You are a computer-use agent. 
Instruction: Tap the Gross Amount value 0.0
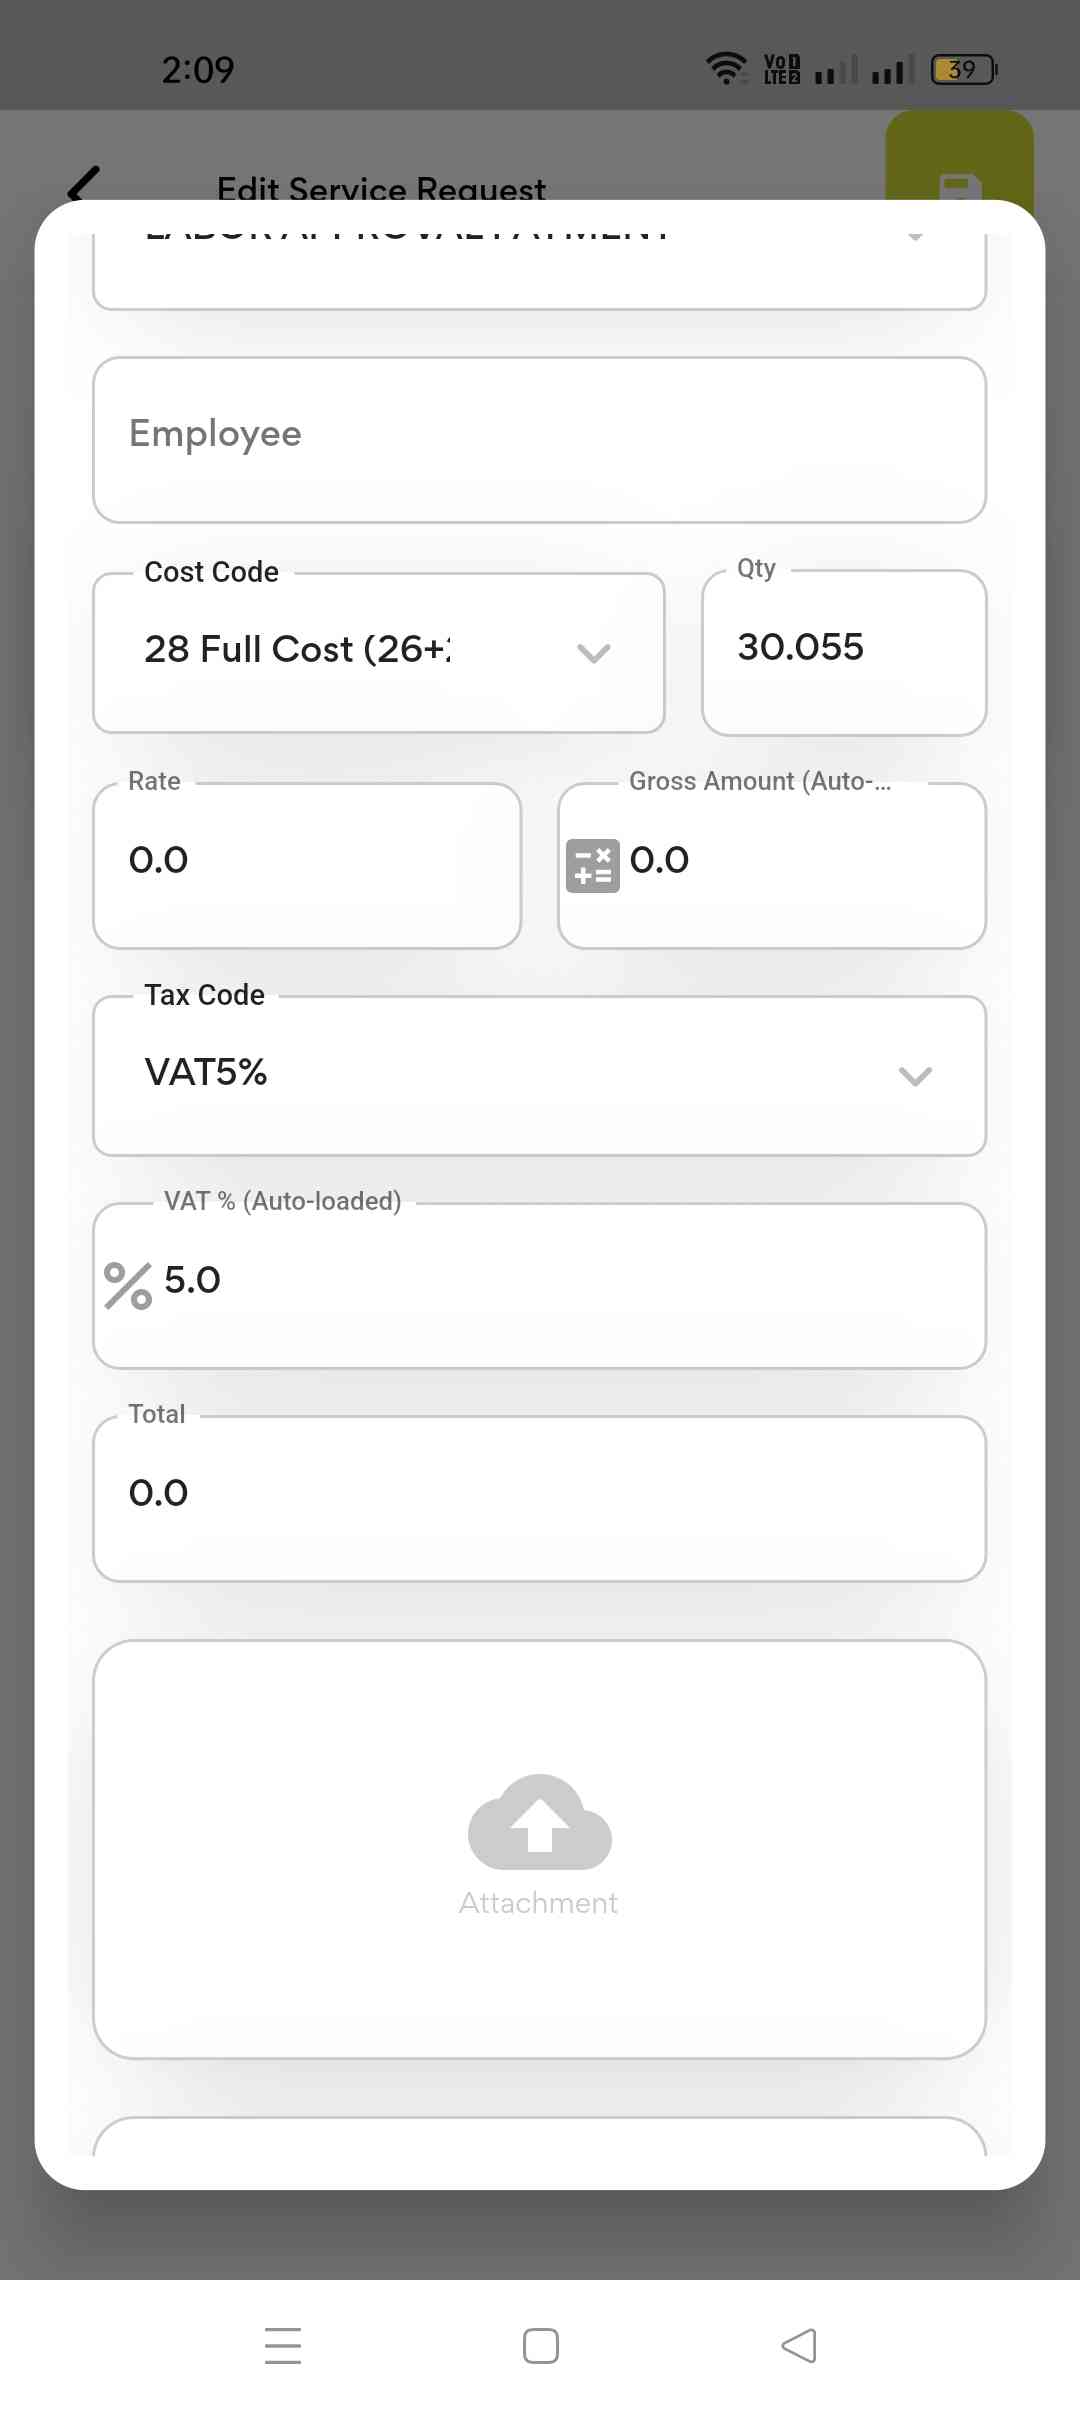tap(660, 861)
